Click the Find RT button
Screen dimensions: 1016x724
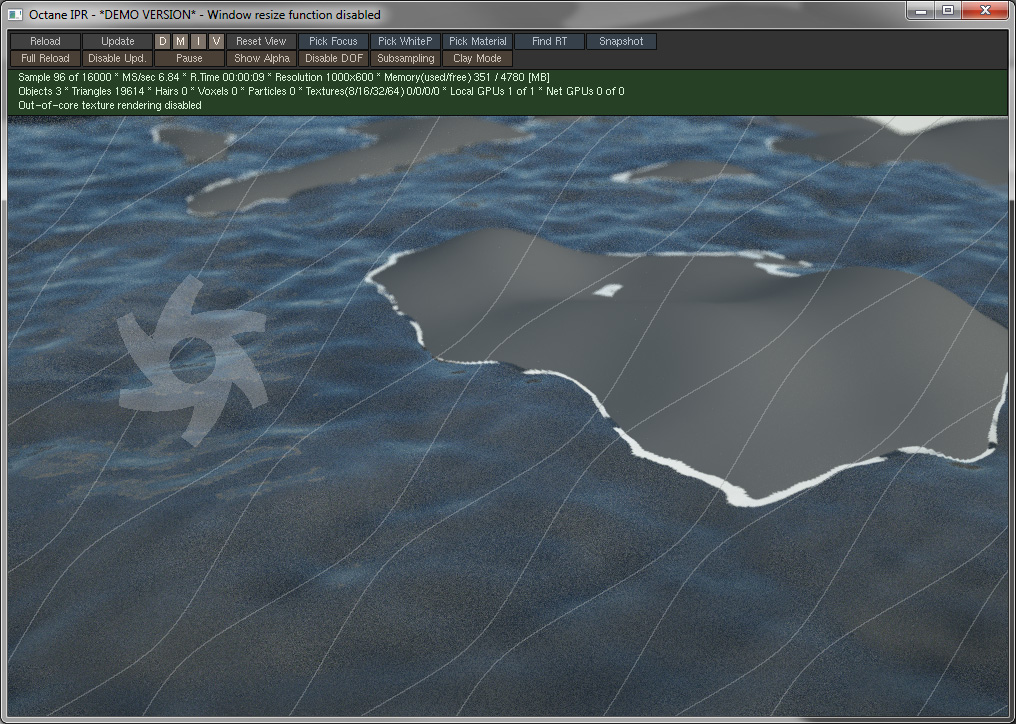pyautogui.click(x=549, y=41)
